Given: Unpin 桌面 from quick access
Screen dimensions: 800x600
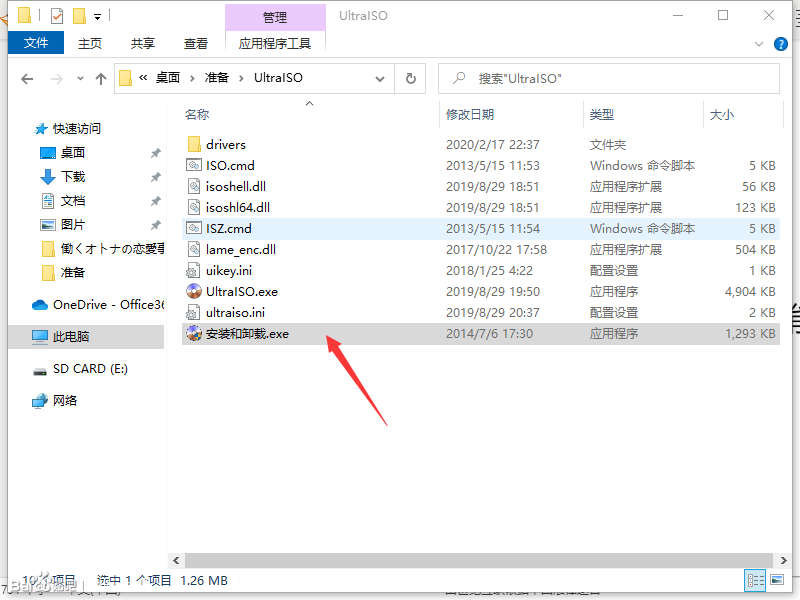Looking at the screenshot, I should [x=156, y=153].
